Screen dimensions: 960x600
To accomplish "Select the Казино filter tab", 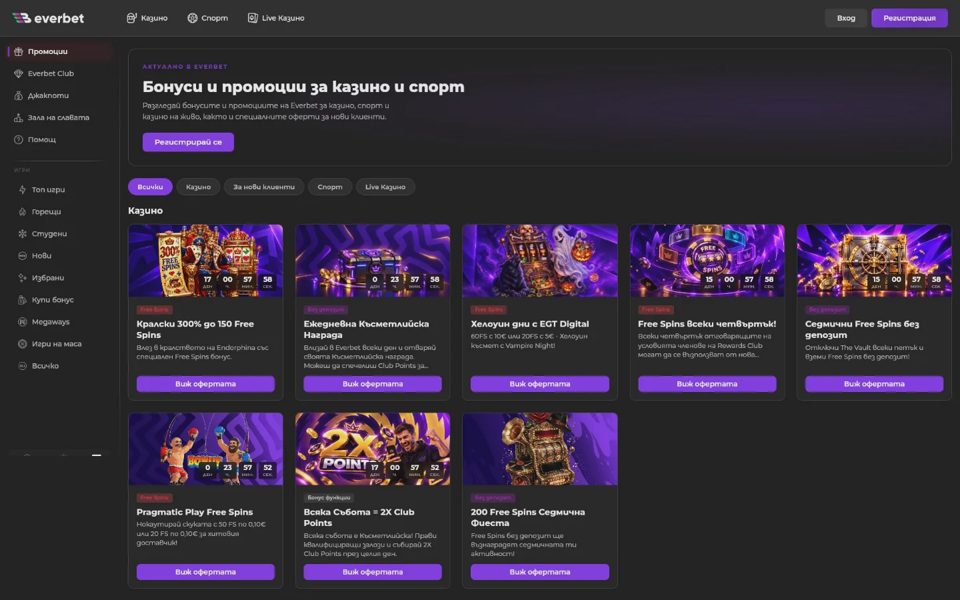I will pos(198,187).
